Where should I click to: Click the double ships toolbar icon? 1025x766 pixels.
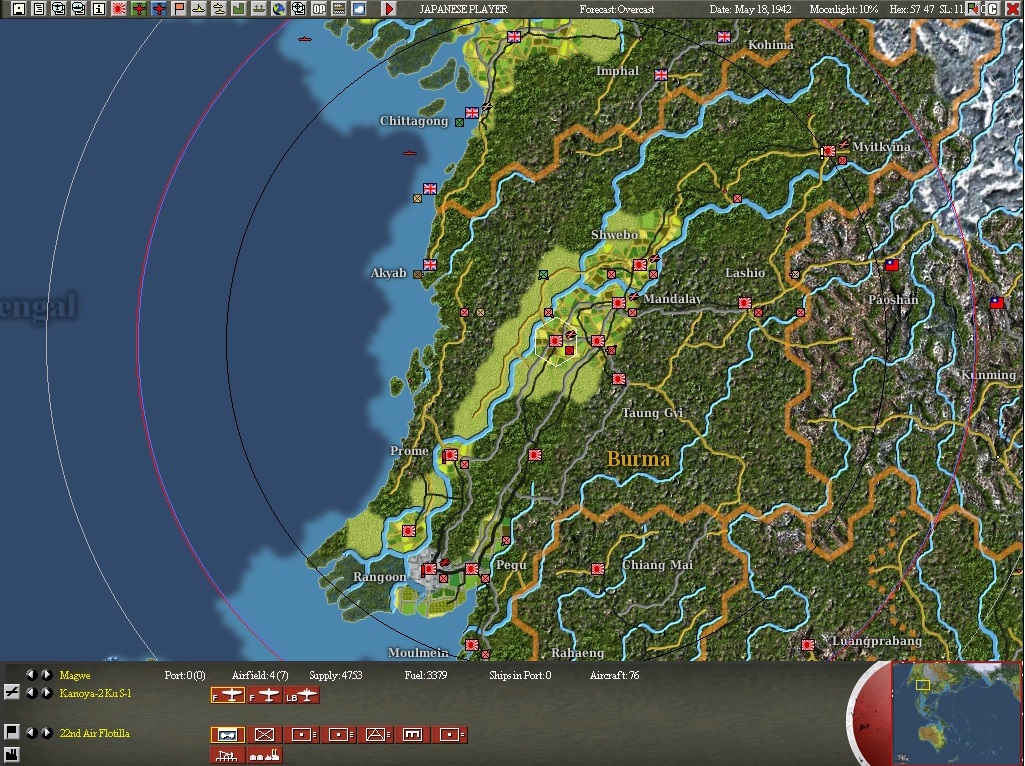click(x=219, y=8)
